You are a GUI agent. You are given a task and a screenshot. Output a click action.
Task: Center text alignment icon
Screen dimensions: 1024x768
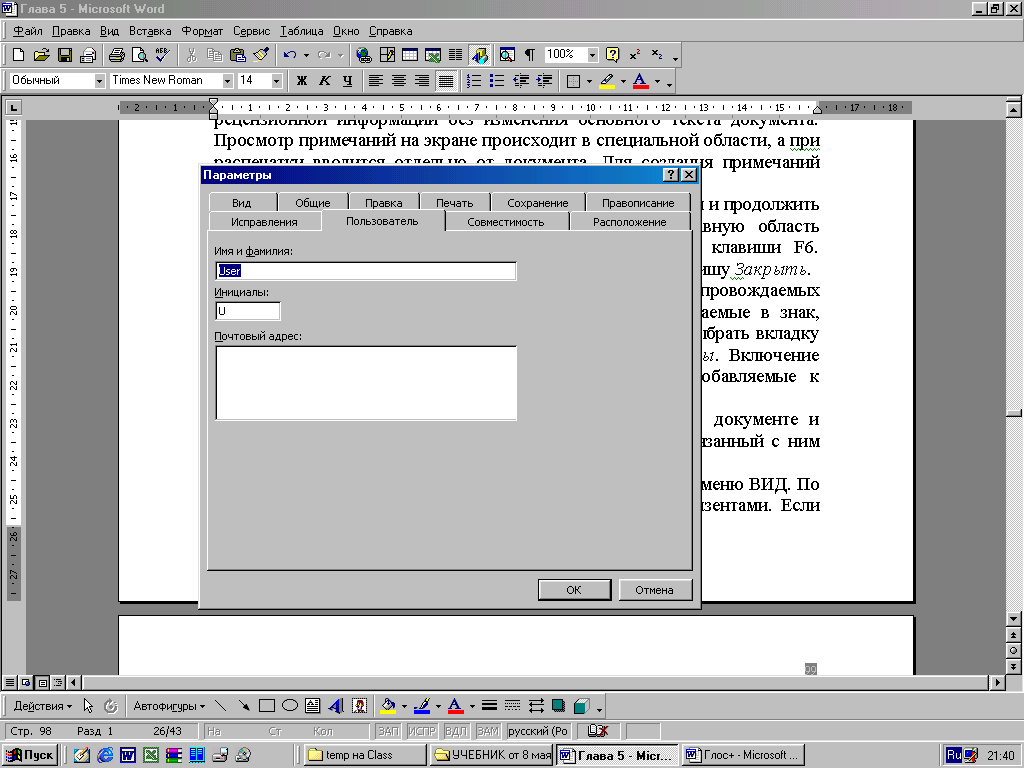[x=398, y=80]
